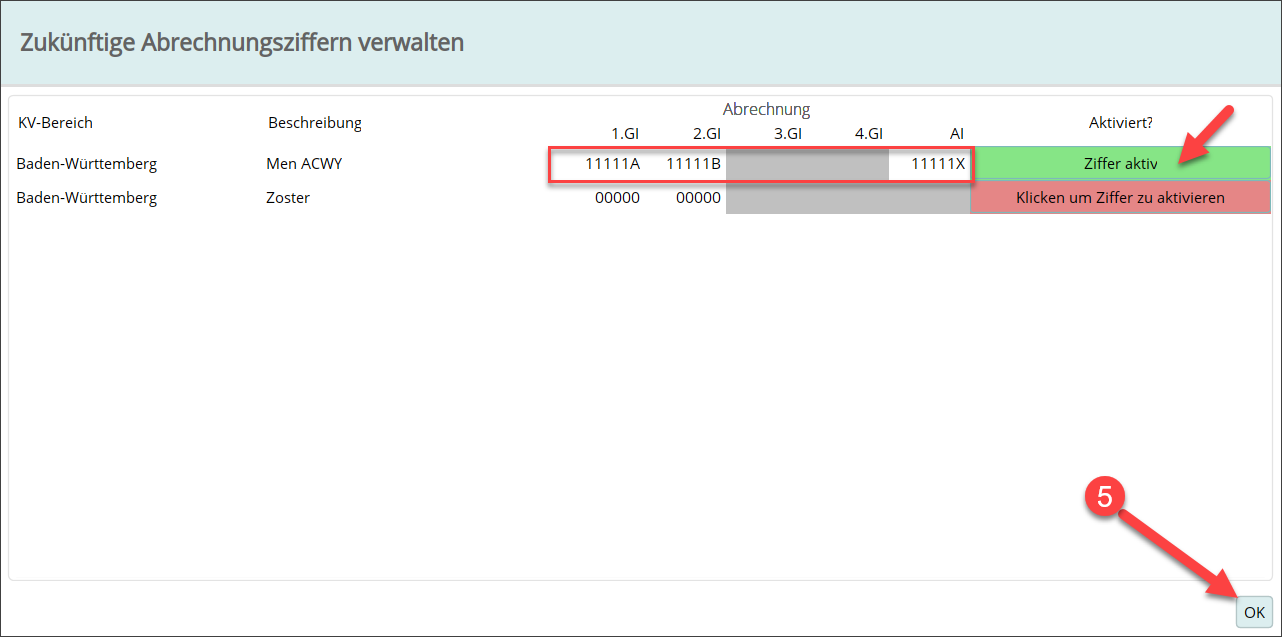
Task: Confirm the dialog with the OK button
Action: (x=1254, y=612)
